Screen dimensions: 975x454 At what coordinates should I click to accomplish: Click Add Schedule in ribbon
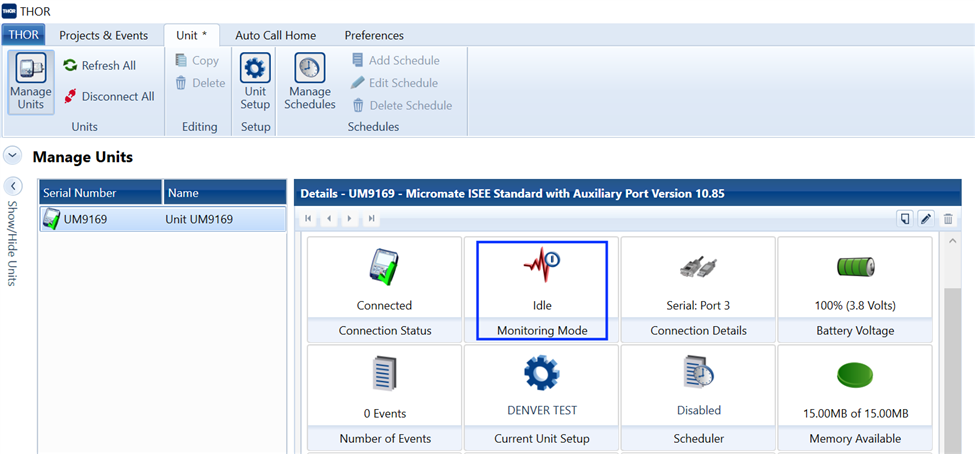[x=395, y=60]
